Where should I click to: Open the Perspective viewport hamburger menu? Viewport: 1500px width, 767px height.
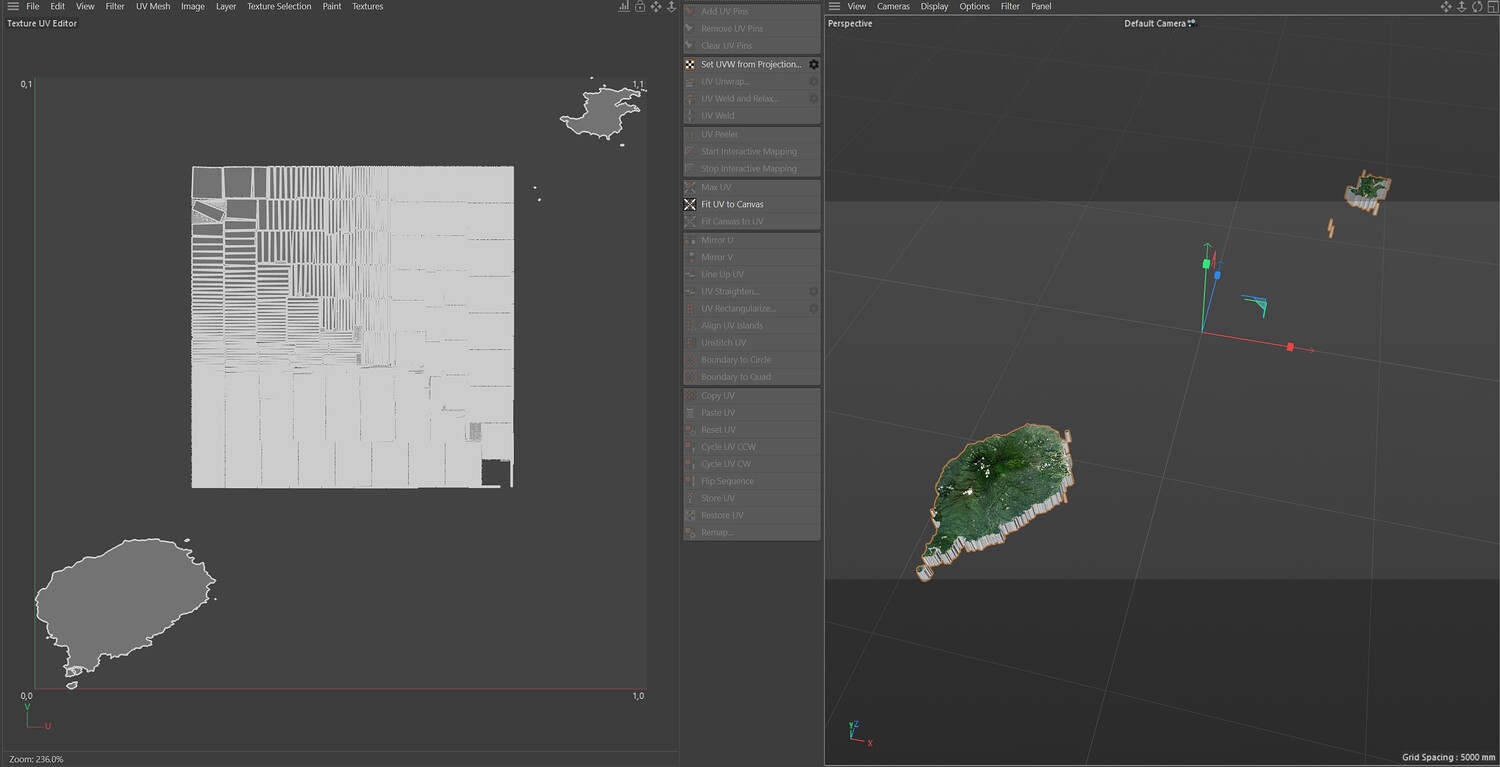pos(835,6)
